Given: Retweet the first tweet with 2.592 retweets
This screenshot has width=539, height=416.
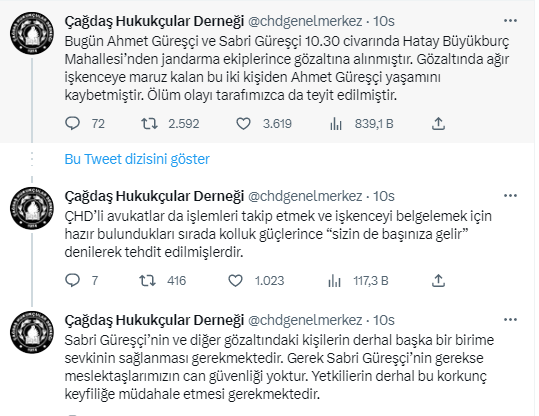Looking at the screenshot, I should click(150, 123).
